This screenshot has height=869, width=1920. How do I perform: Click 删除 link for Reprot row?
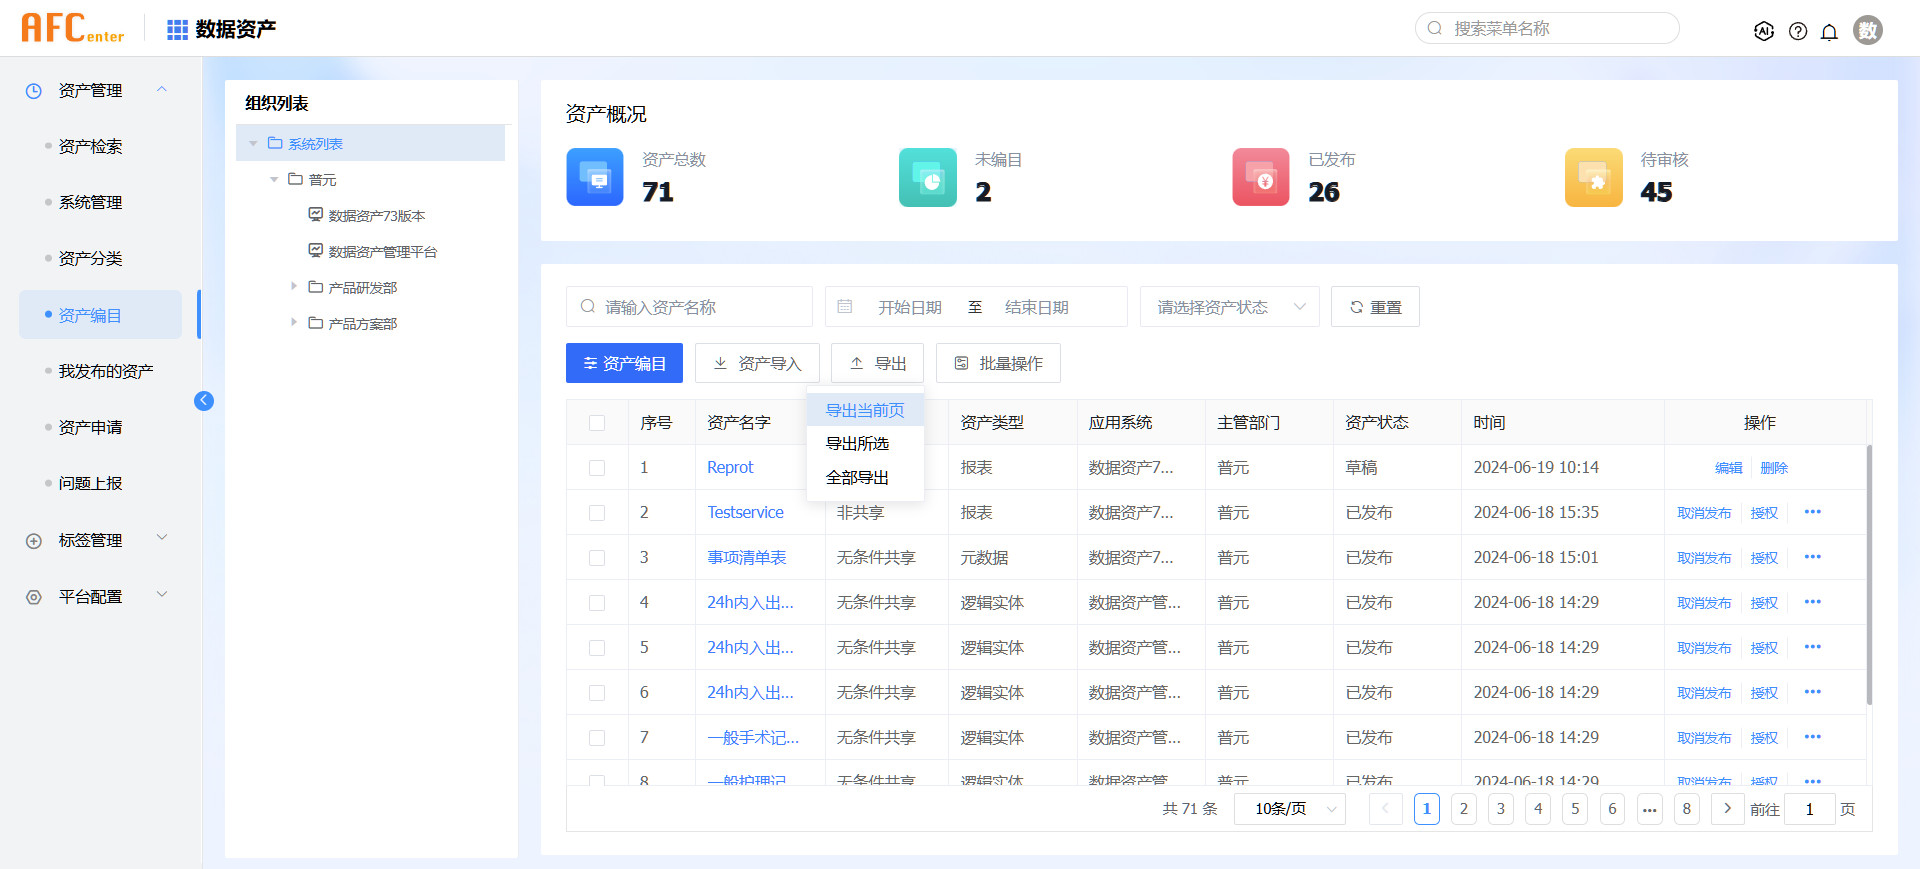[1774, 468]
